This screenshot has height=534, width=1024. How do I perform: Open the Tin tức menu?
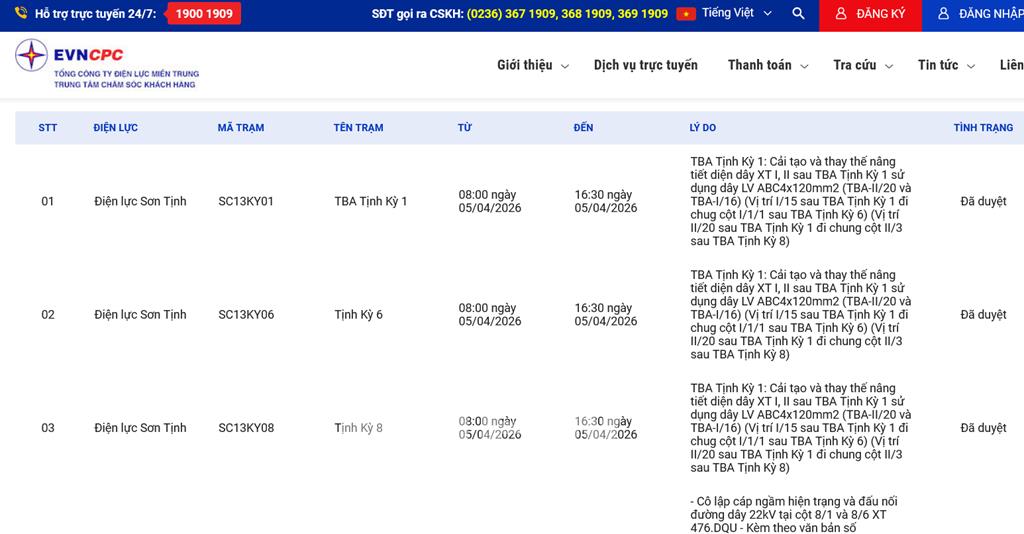click(x=938, y=65)
